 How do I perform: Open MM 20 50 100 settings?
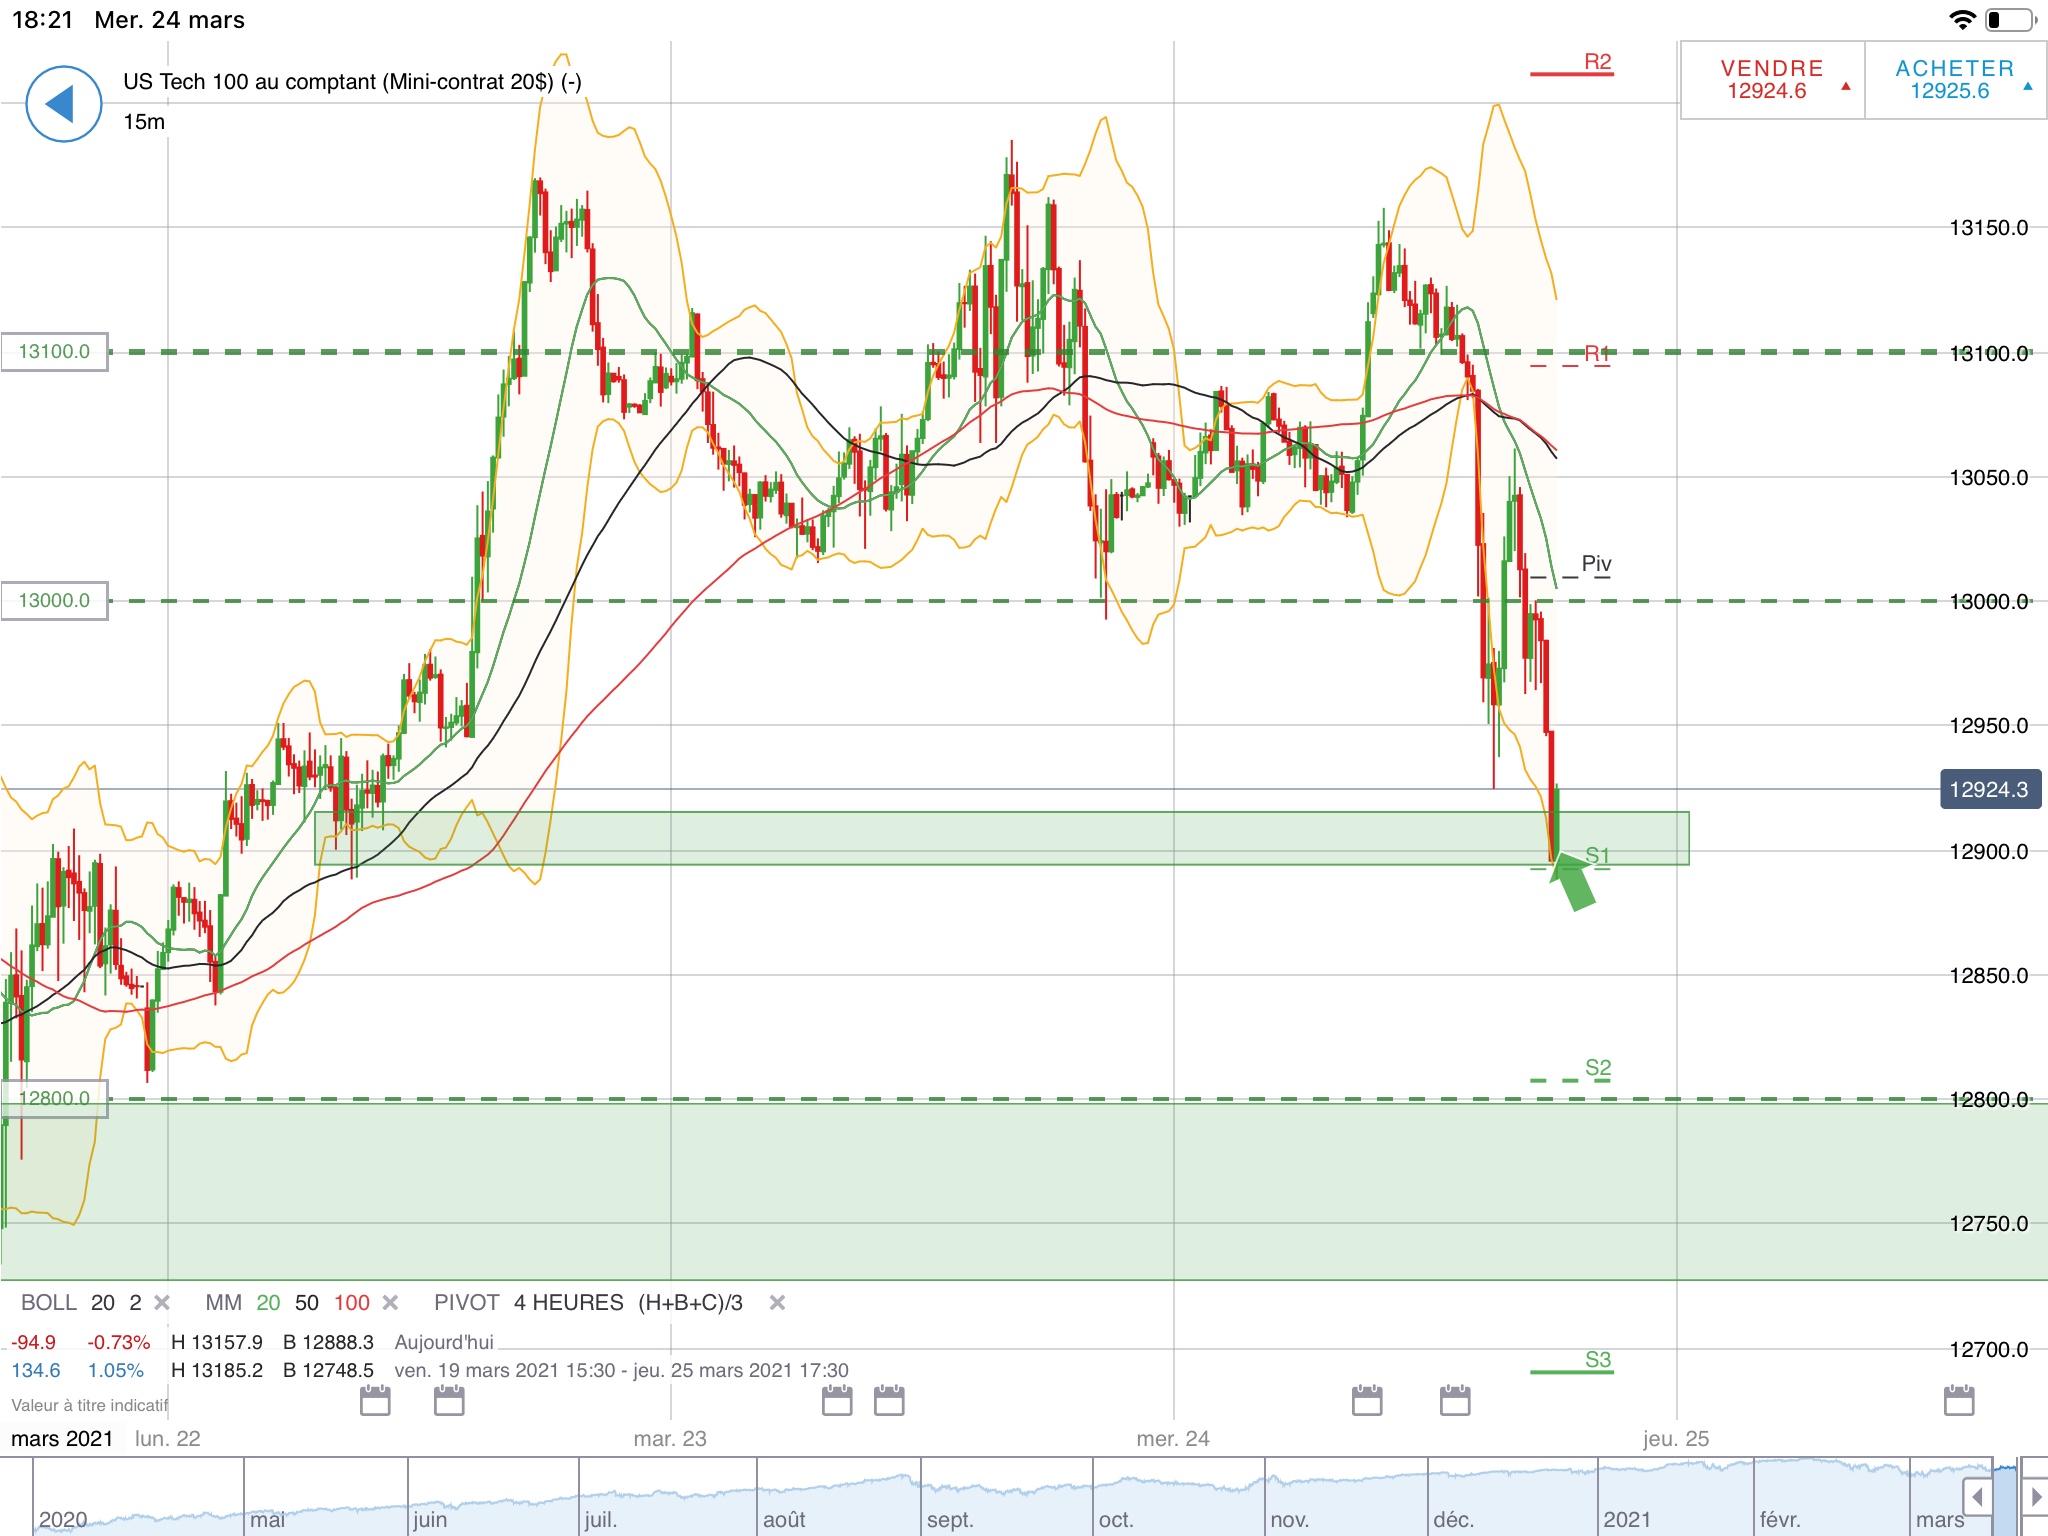point(287,1303)
